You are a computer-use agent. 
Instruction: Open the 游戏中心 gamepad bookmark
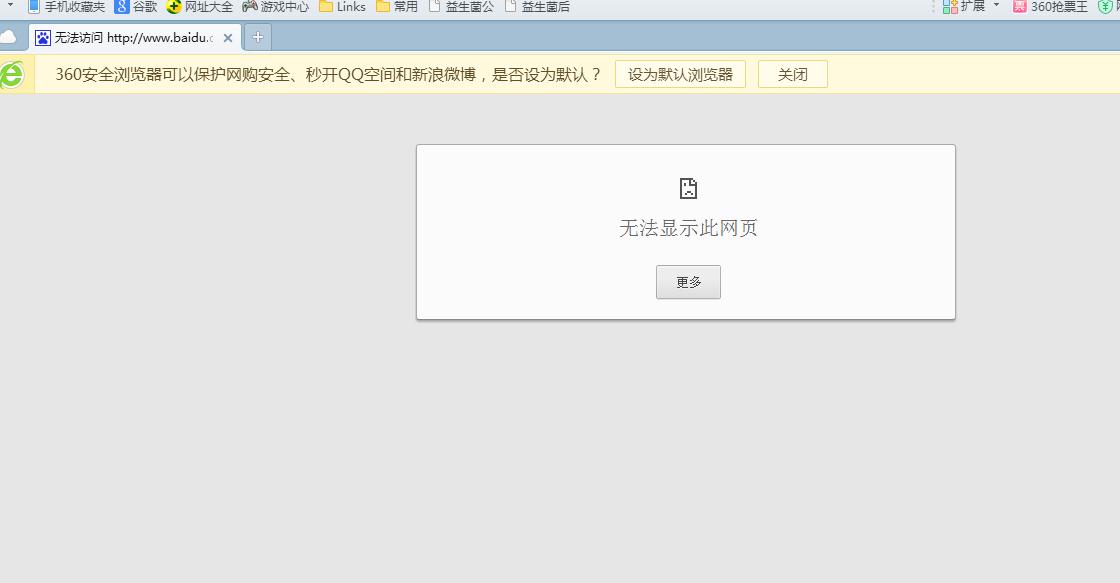pyautogui.click(x=276, y=6)
